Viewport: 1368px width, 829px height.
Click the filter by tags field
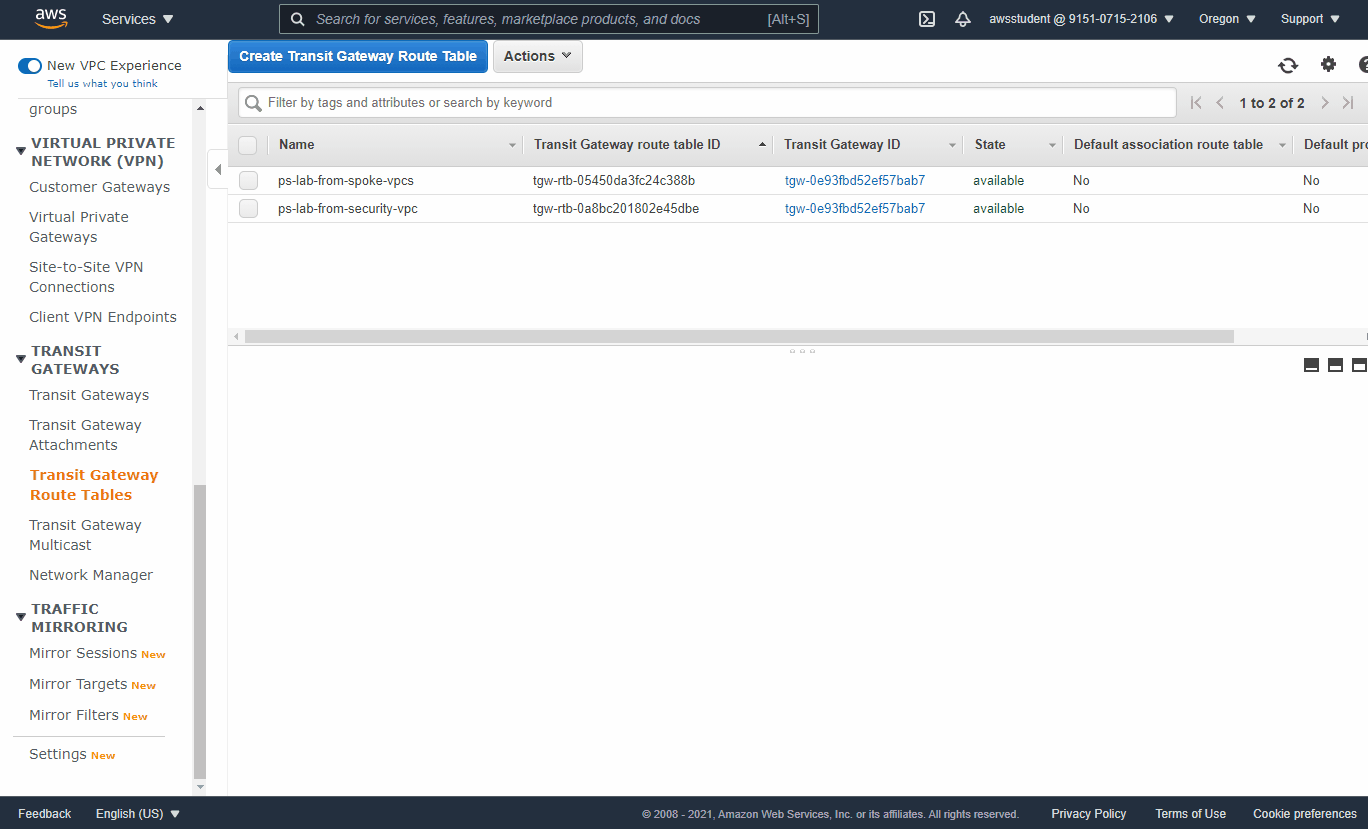point(707,103)
